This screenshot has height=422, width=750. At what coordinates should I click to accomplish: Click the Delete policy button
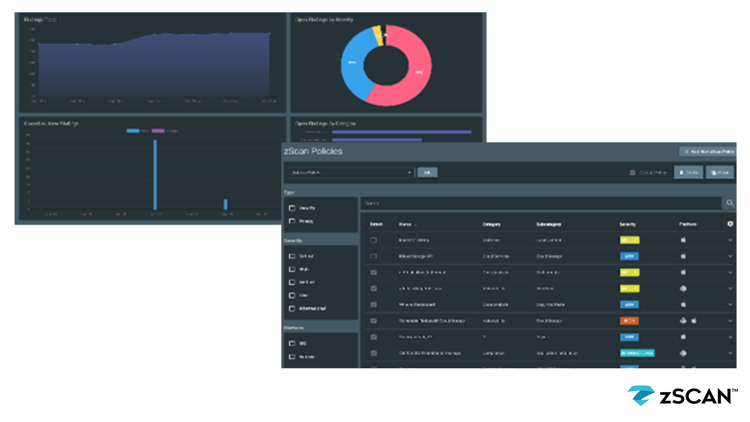[x=688, y=172]
